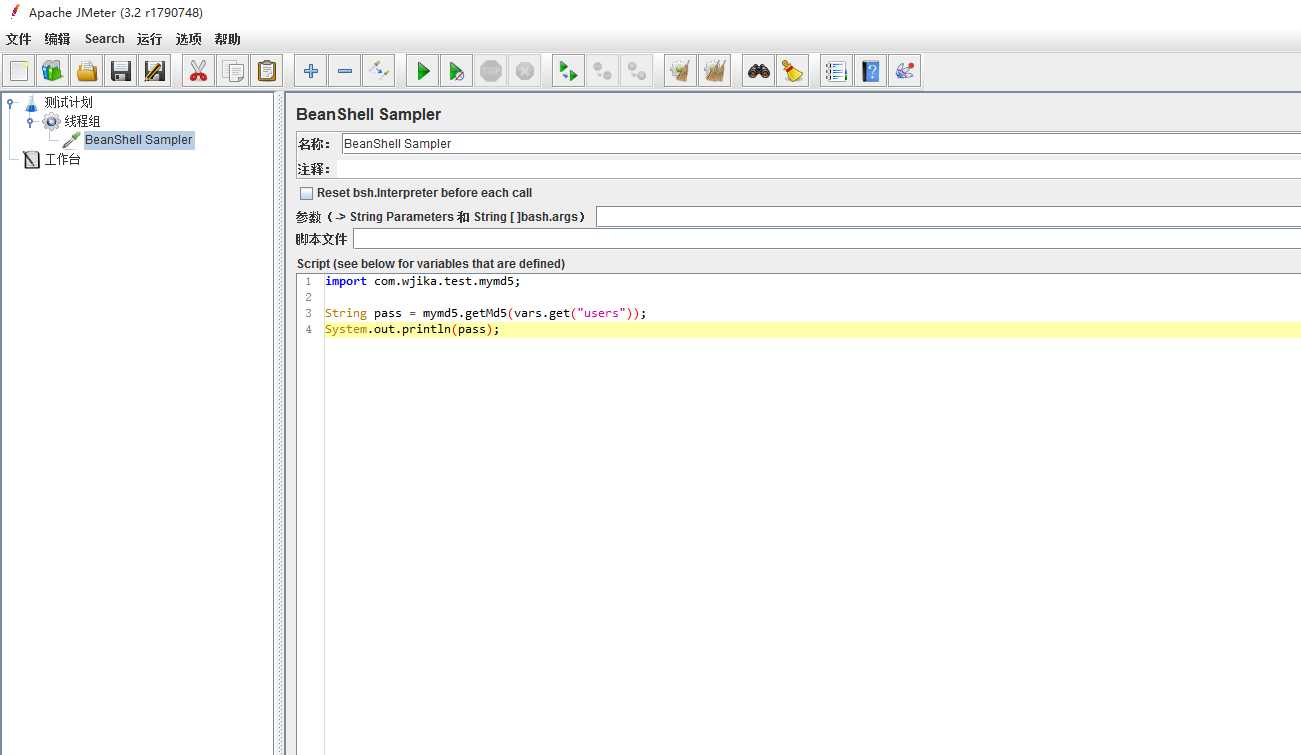Paste with the clipboard toolbar icon
Viewport: 1301px width, 755px height.
coord(266,71)
